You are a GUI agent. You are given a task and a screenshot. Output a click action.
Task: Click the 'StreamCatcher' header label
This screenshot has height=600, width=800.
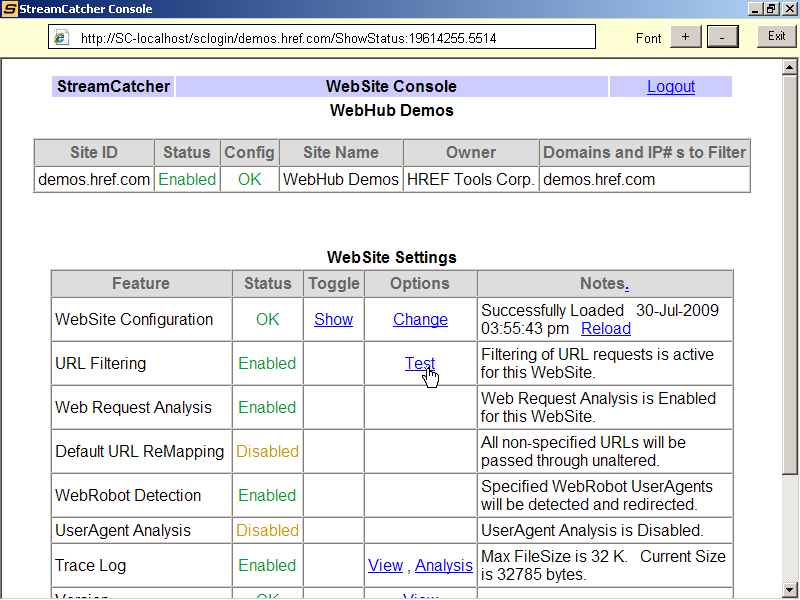tap(113, 87)
